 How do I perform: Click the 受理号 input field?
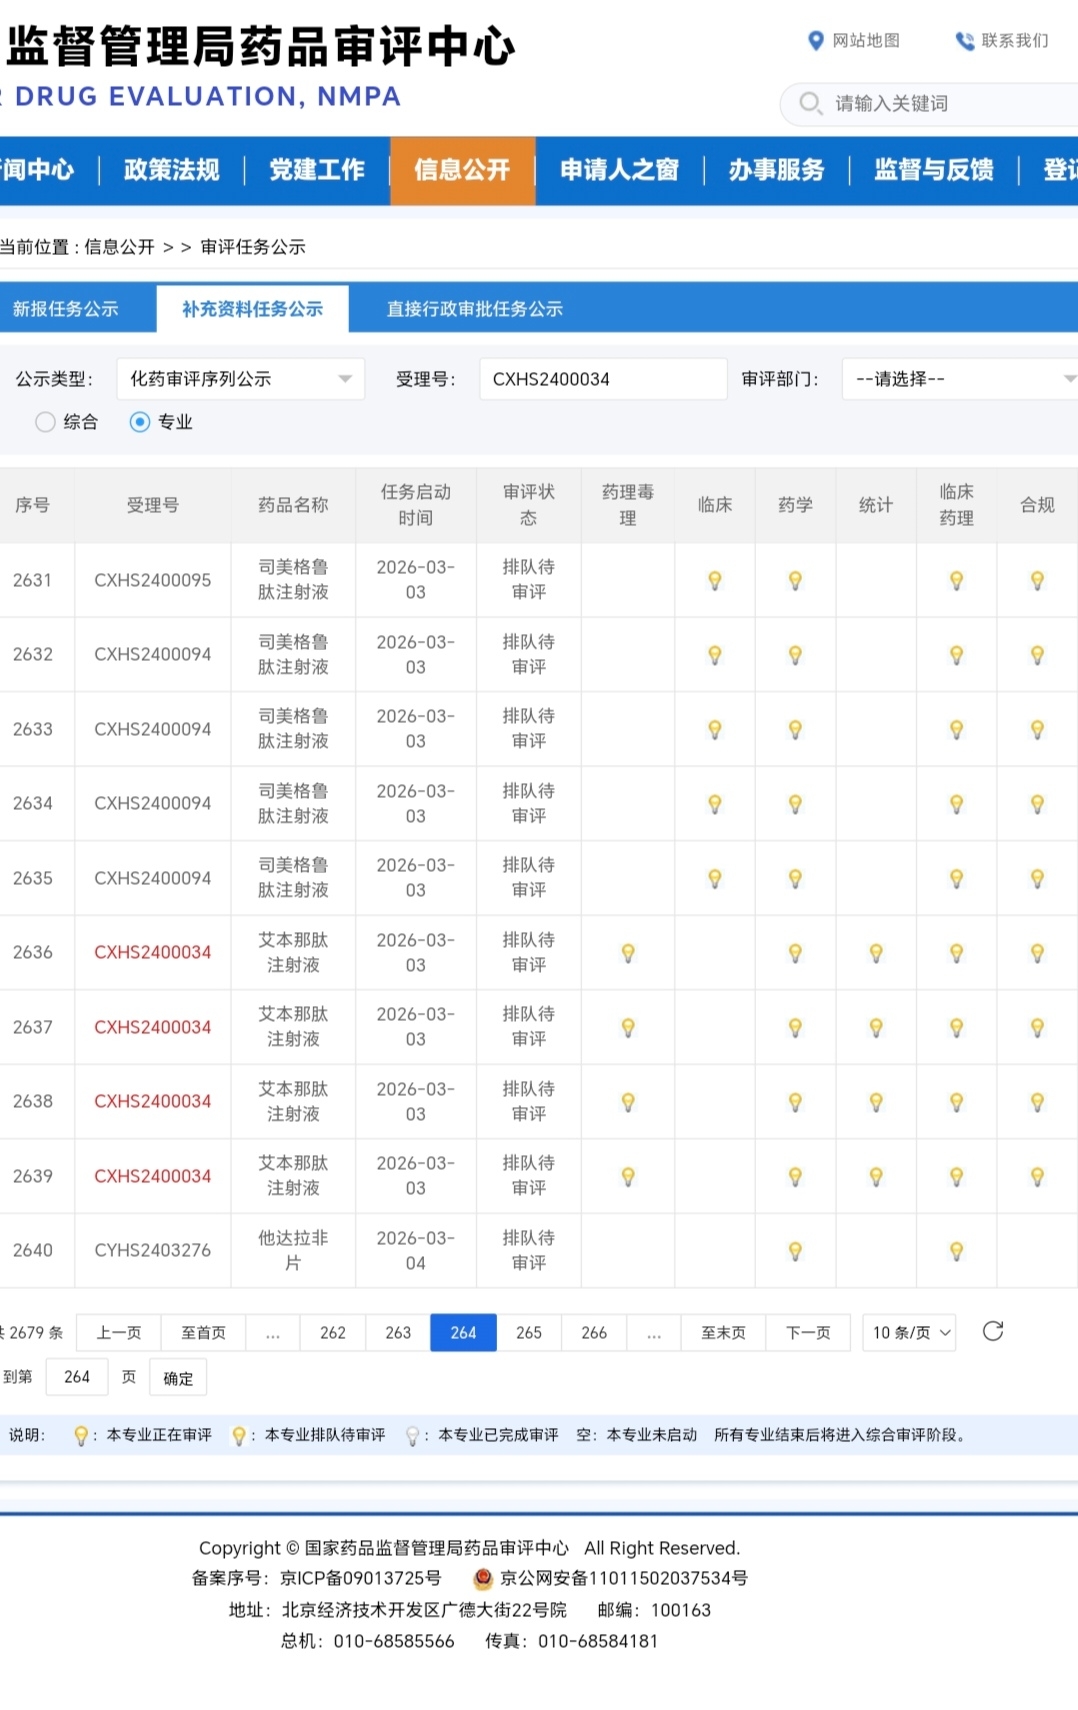coord(602,379)
